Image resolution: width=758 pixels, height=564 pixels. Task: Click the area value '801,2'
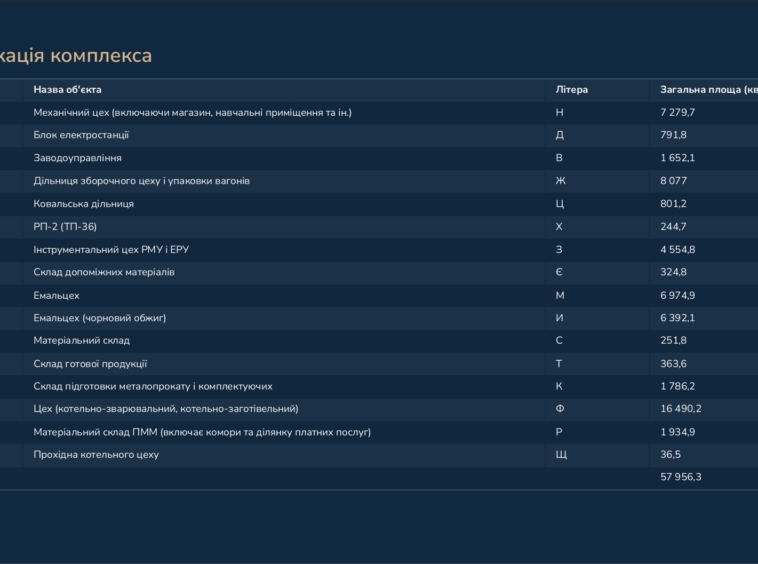coord(673,204)
